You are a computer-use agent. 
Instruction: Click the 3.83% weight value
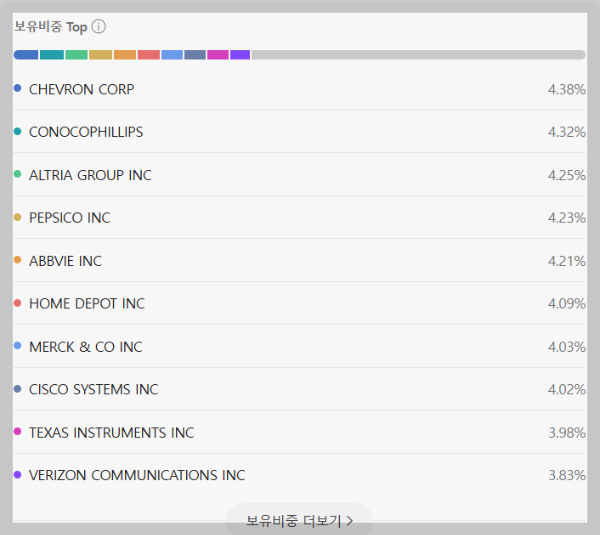(x=567, y=475)
